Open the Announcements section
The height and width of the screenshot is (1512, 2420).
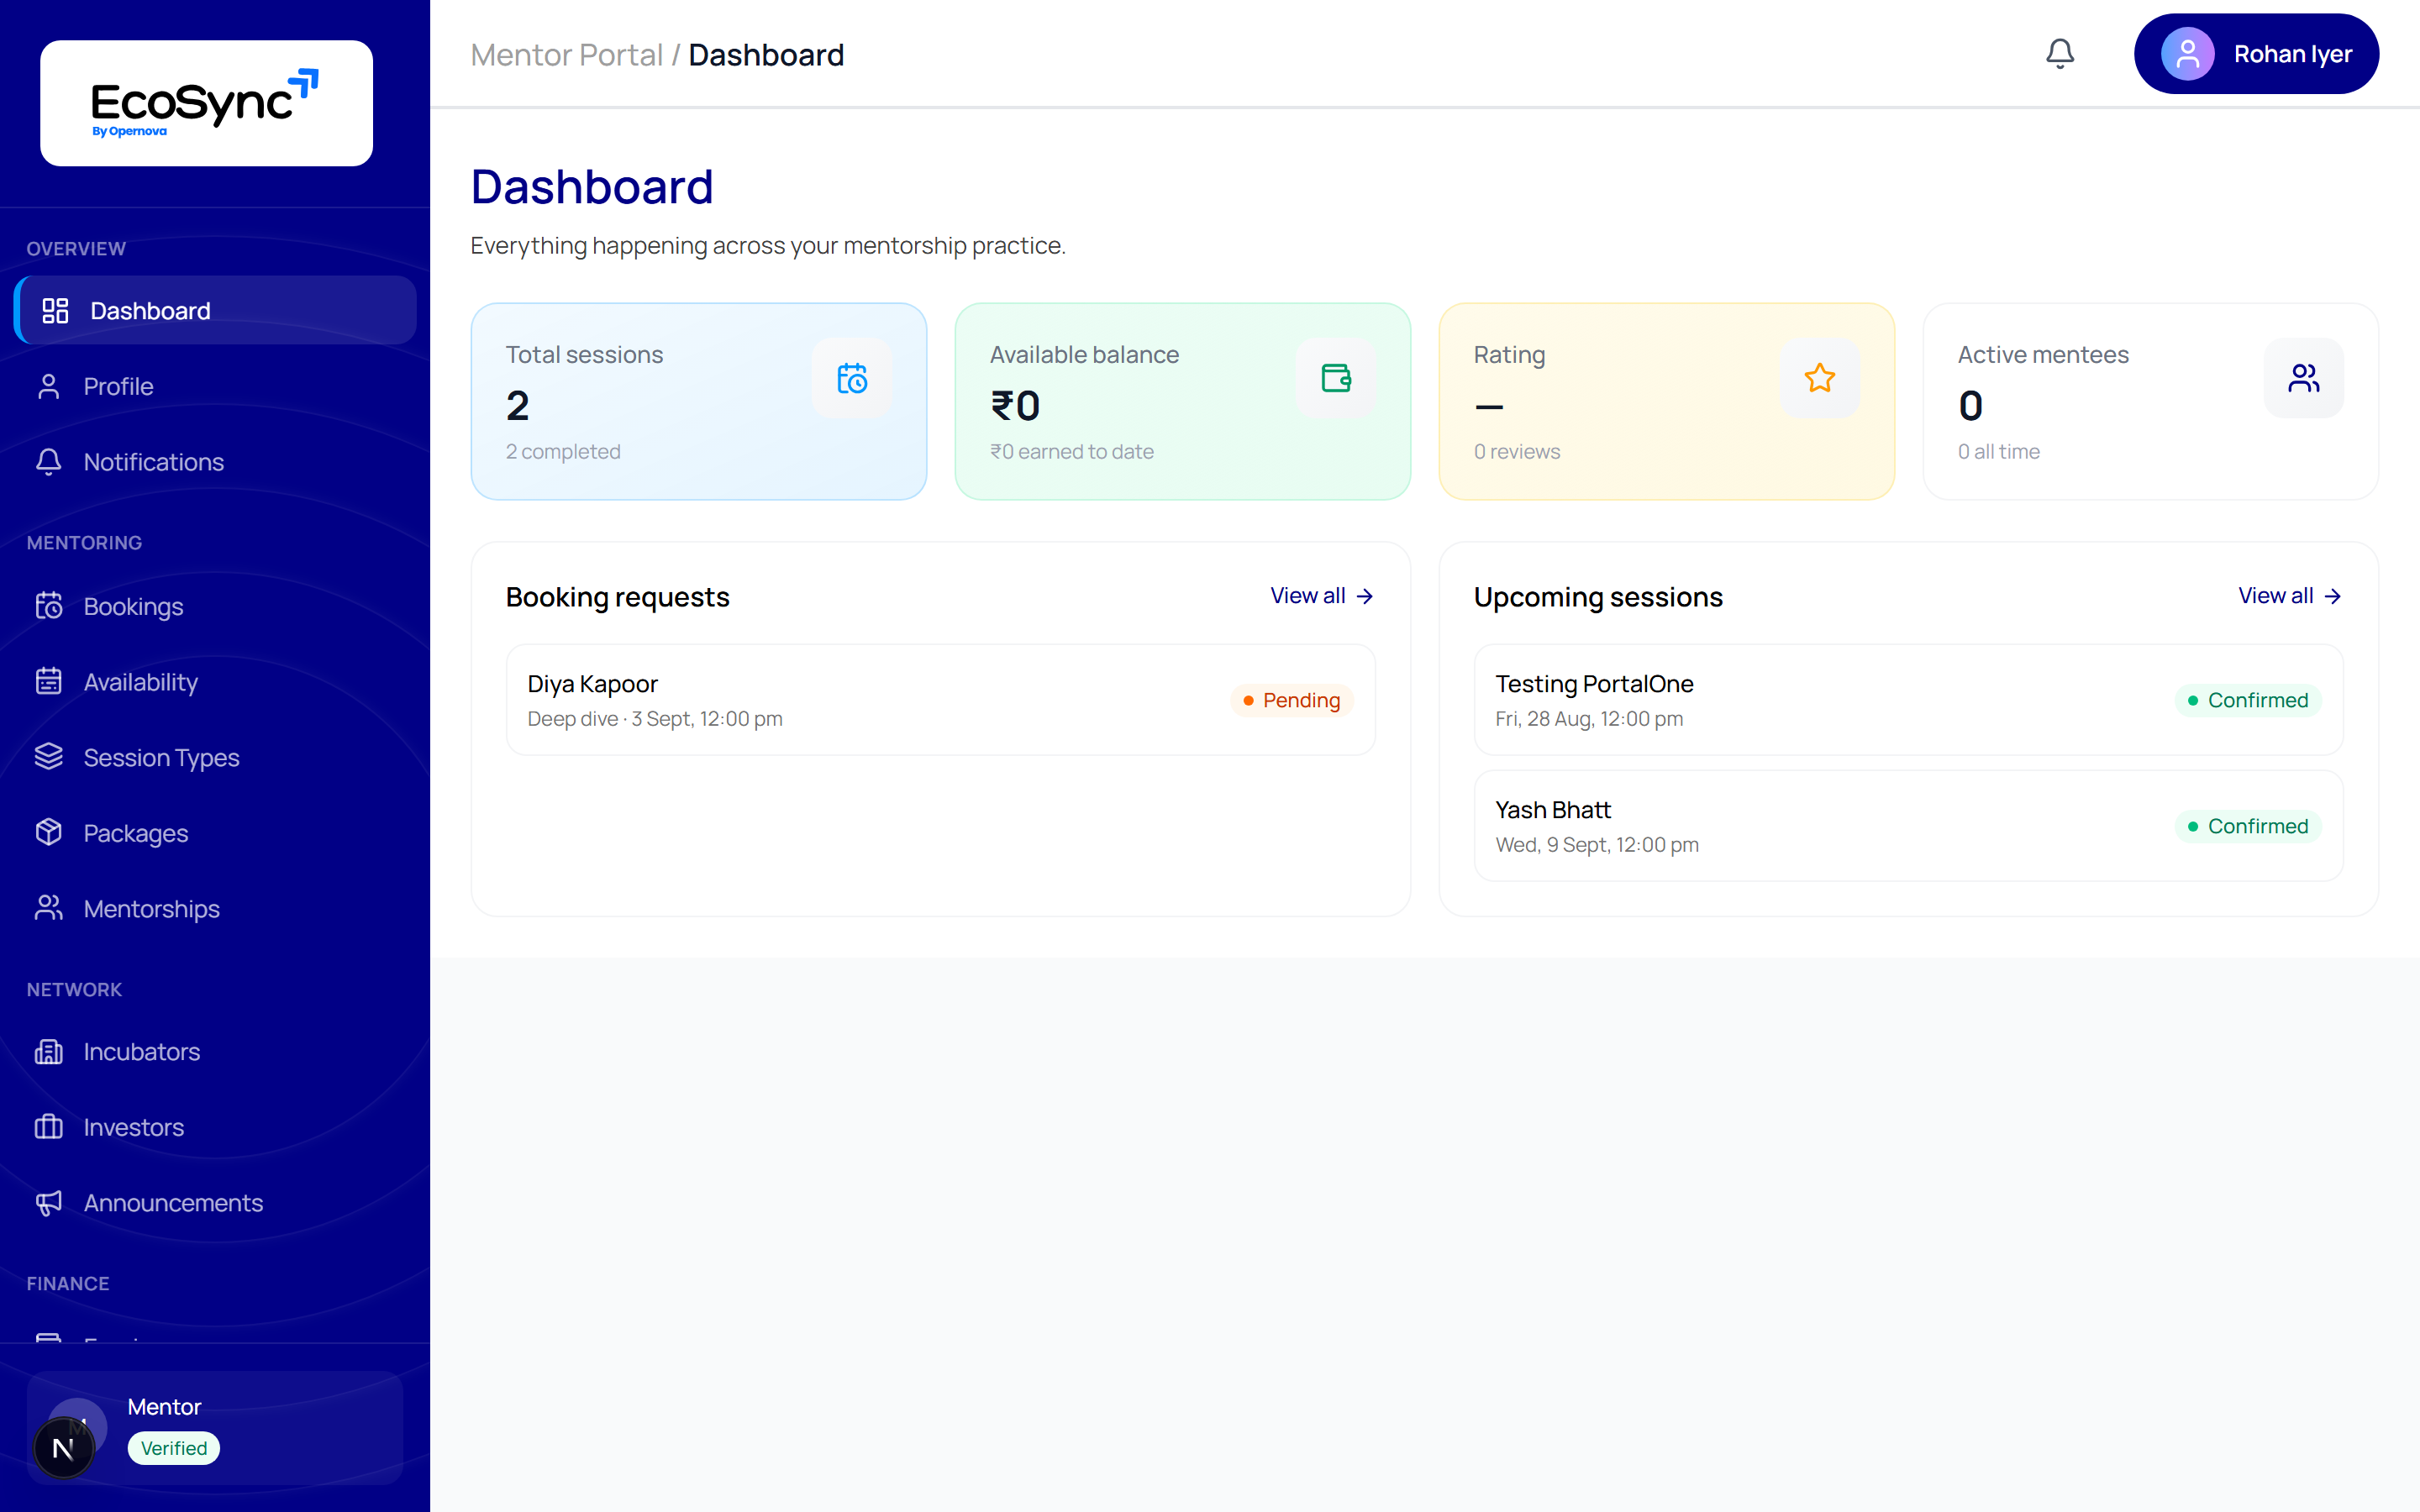215,1203
